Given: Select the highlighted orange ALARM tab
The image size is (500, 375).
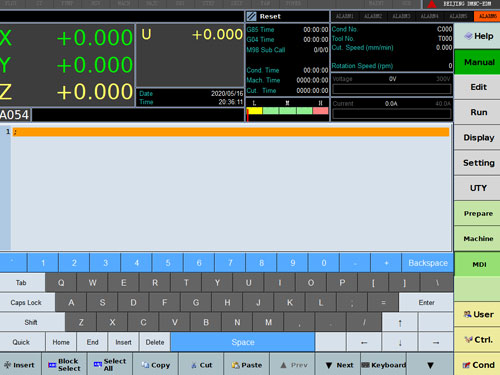Looking at the screenshot, I should 487,16.
